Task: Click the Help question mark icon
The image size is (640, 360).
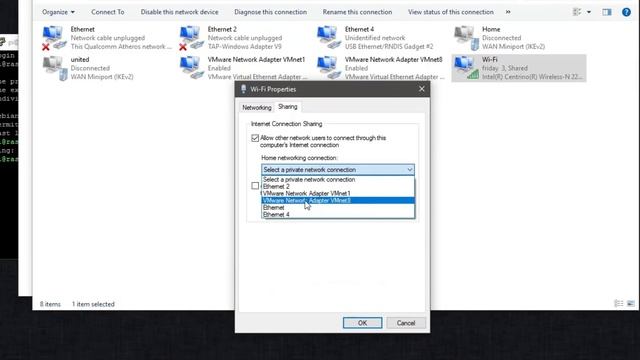Action: coord(626,12)
